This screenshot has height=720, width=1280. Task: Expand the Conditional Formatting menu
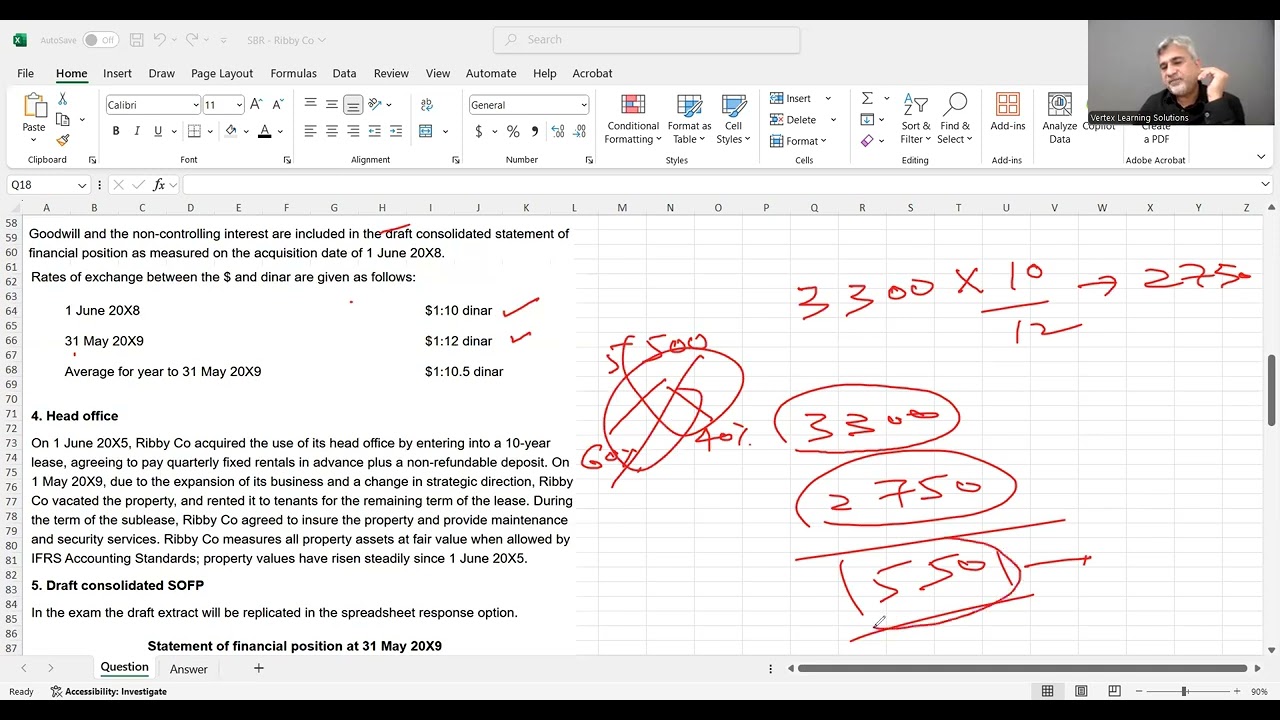coord(633,119)
